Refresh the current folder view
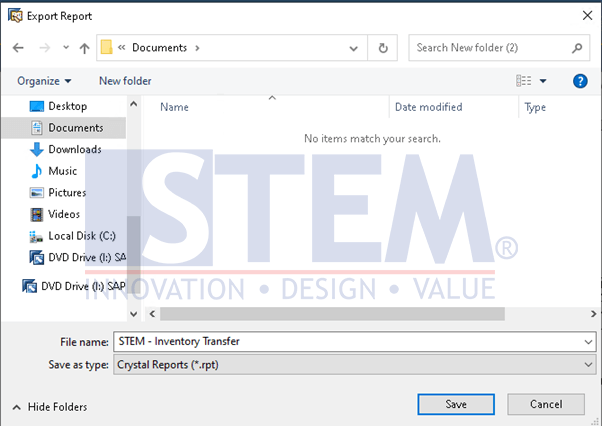This screenshot has height=426, width=602. [x=383, y=48]
